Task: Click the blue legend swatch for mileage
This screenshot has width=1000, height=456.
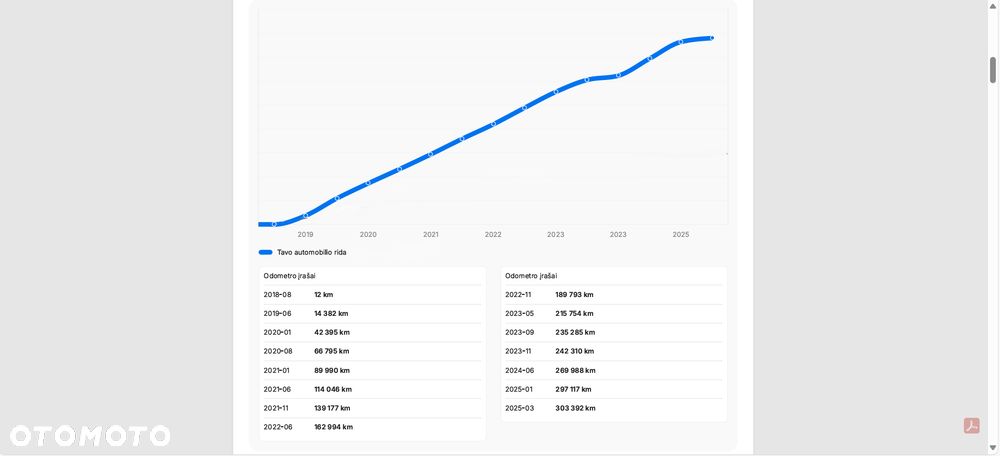Action: [265, 253]
